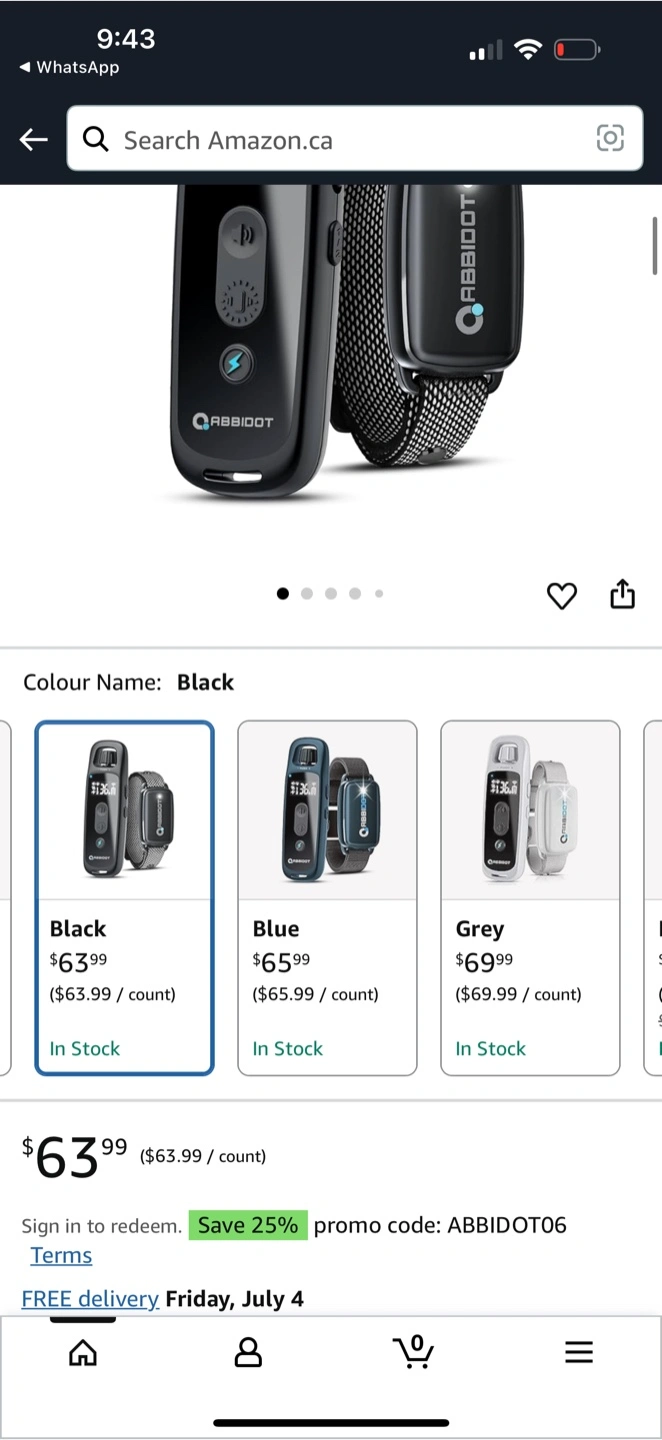The width and height of the screenshot is (662, 1440).
Task: Jump to the second image dot
Action: (x=307, y=594)
